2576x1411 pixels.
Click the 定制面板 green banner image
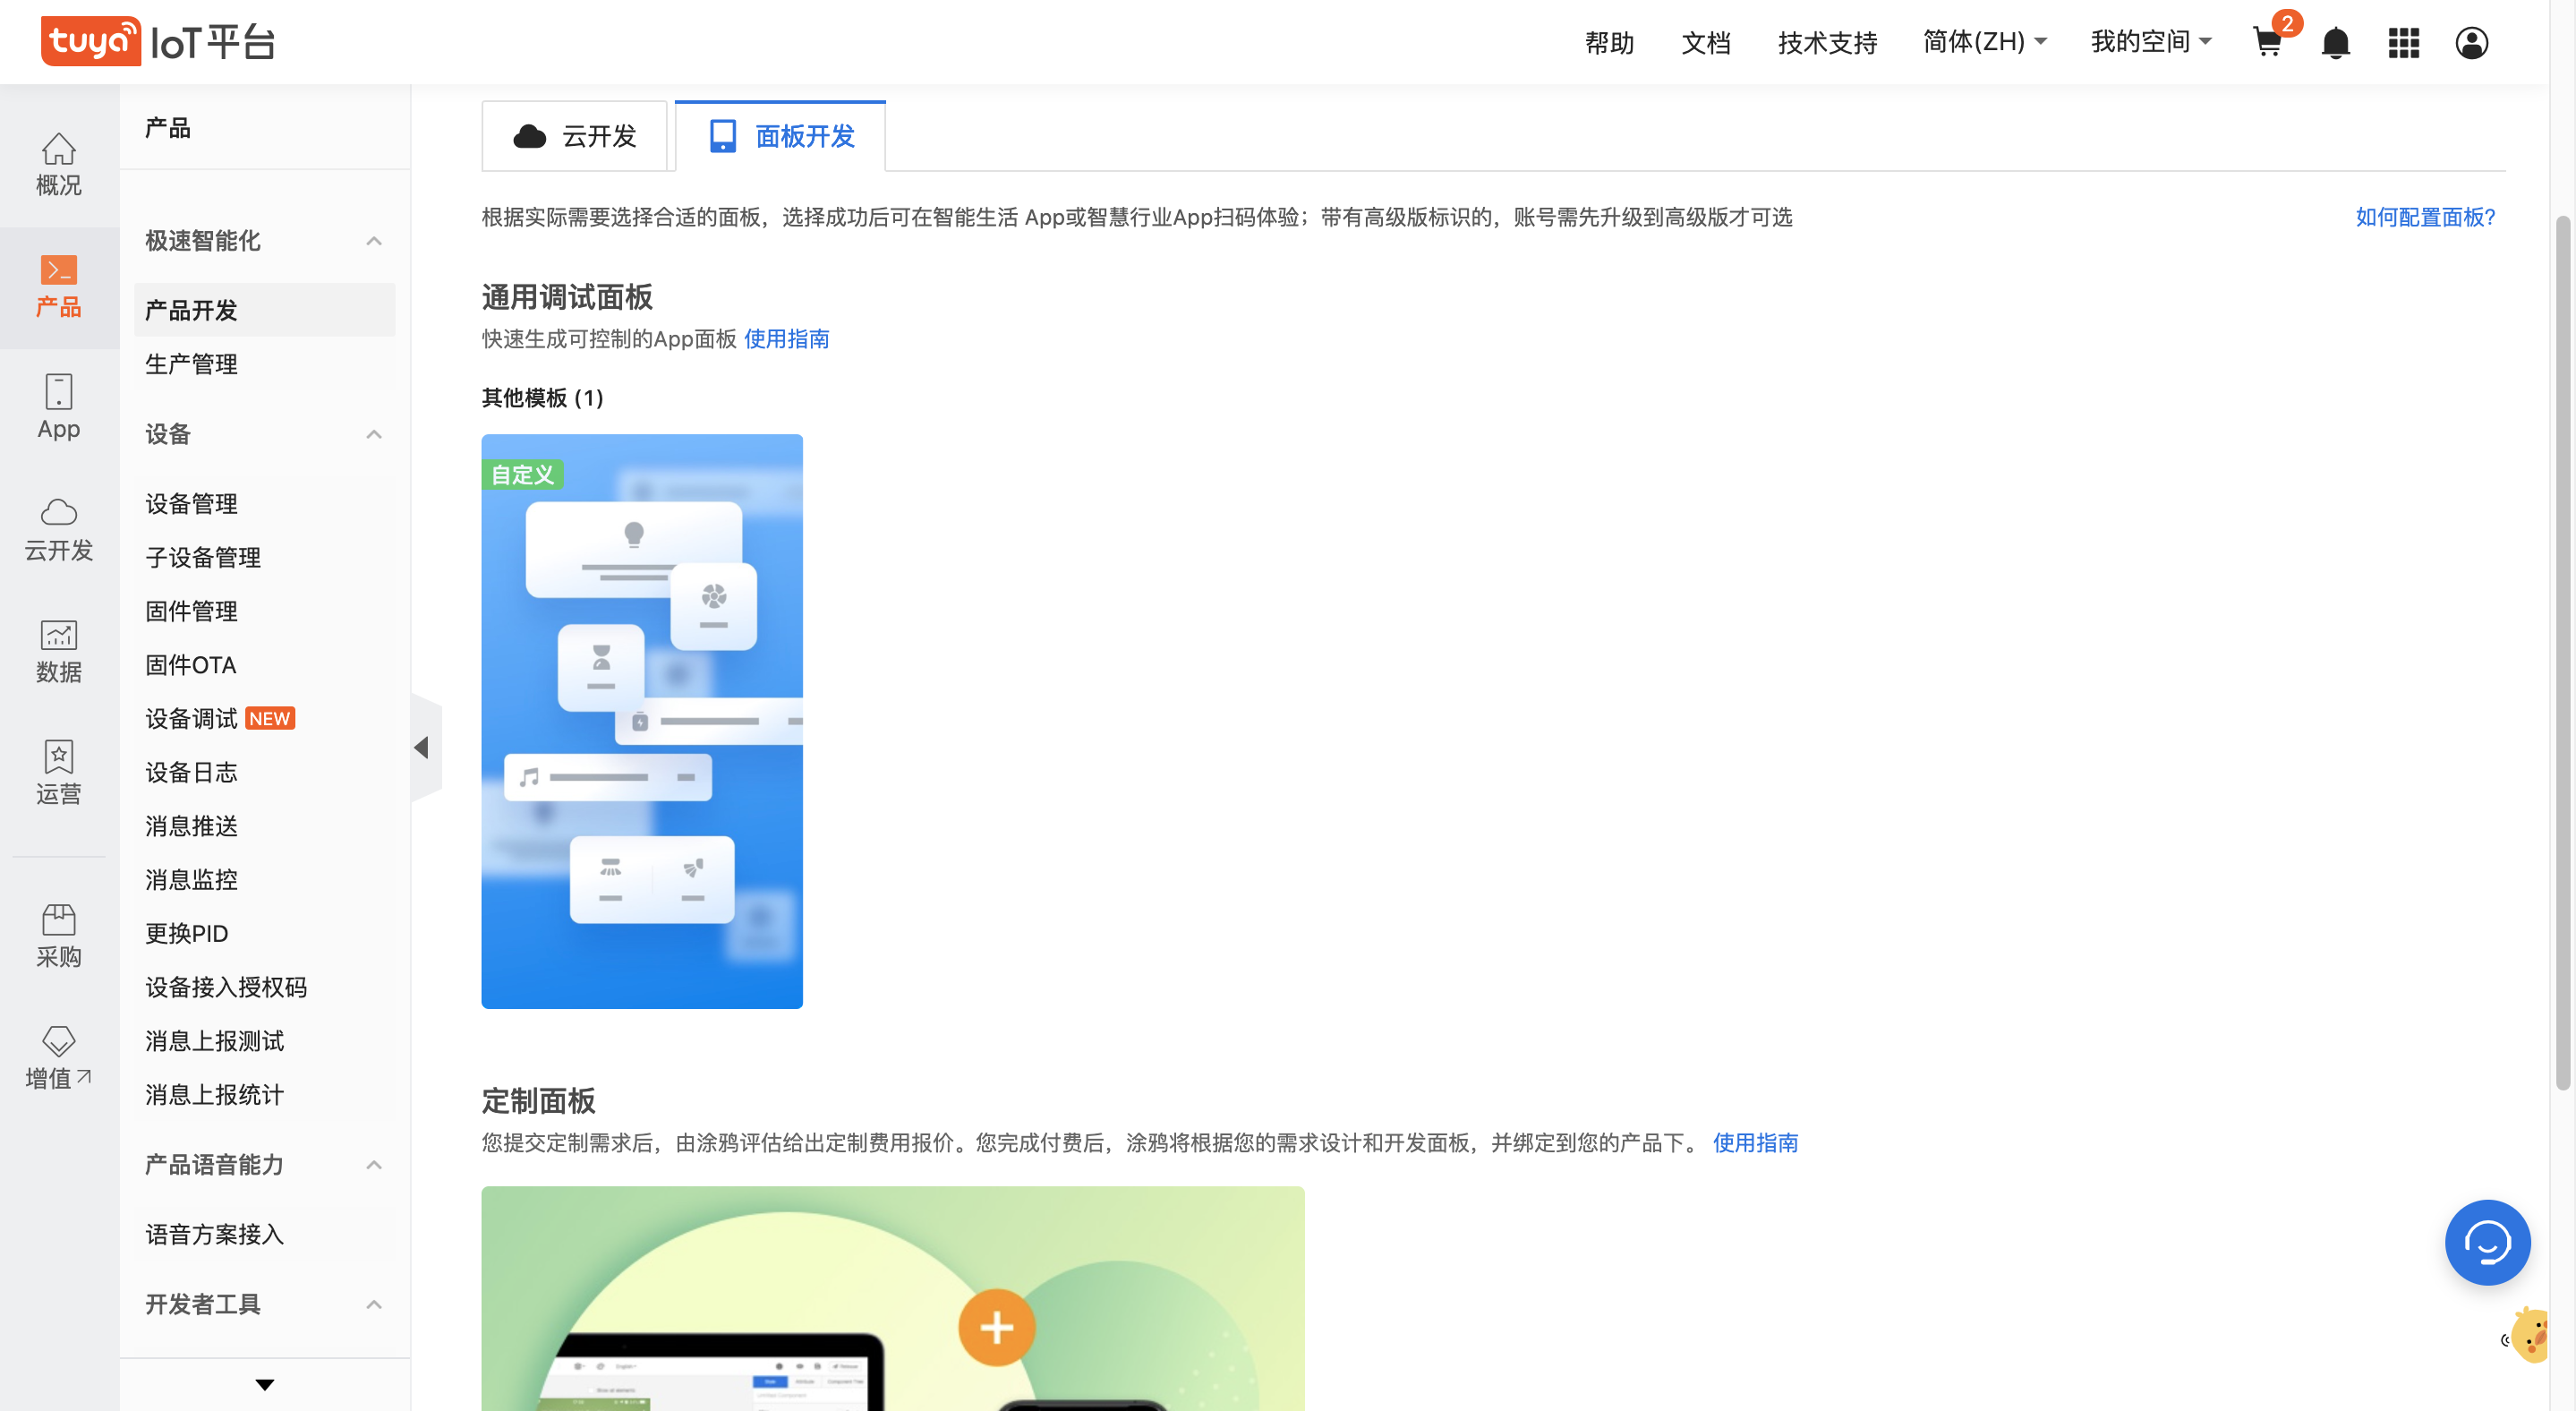[x=893, y=1298]
